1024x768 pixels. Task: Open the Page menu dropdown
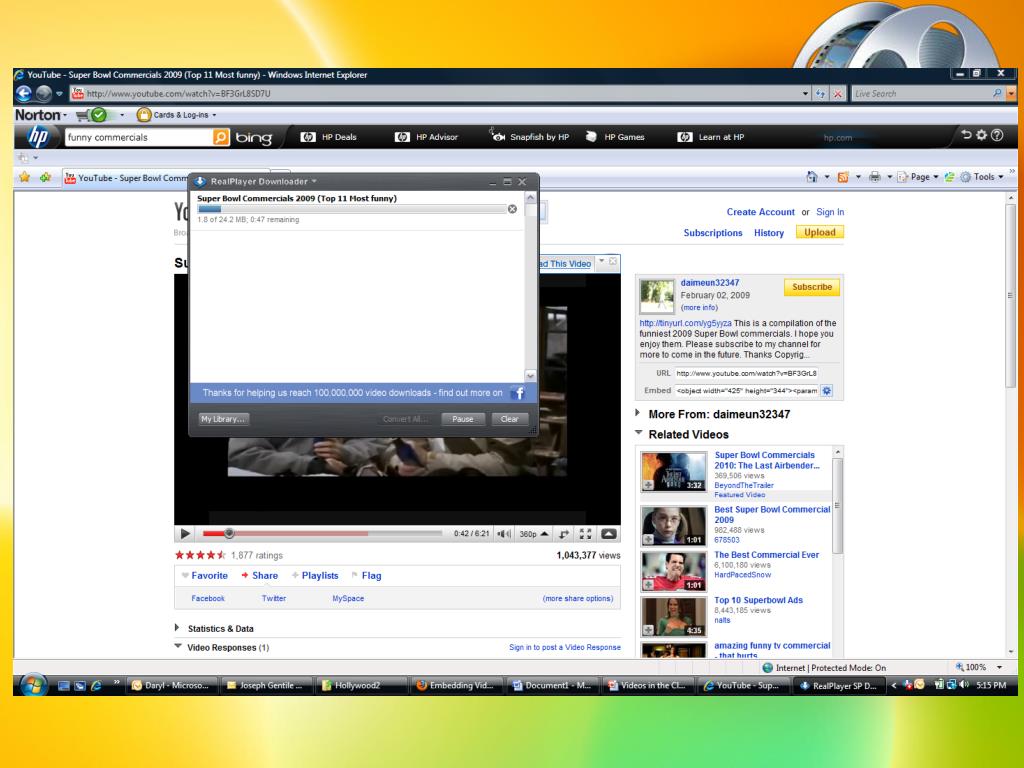pos(918,176)
